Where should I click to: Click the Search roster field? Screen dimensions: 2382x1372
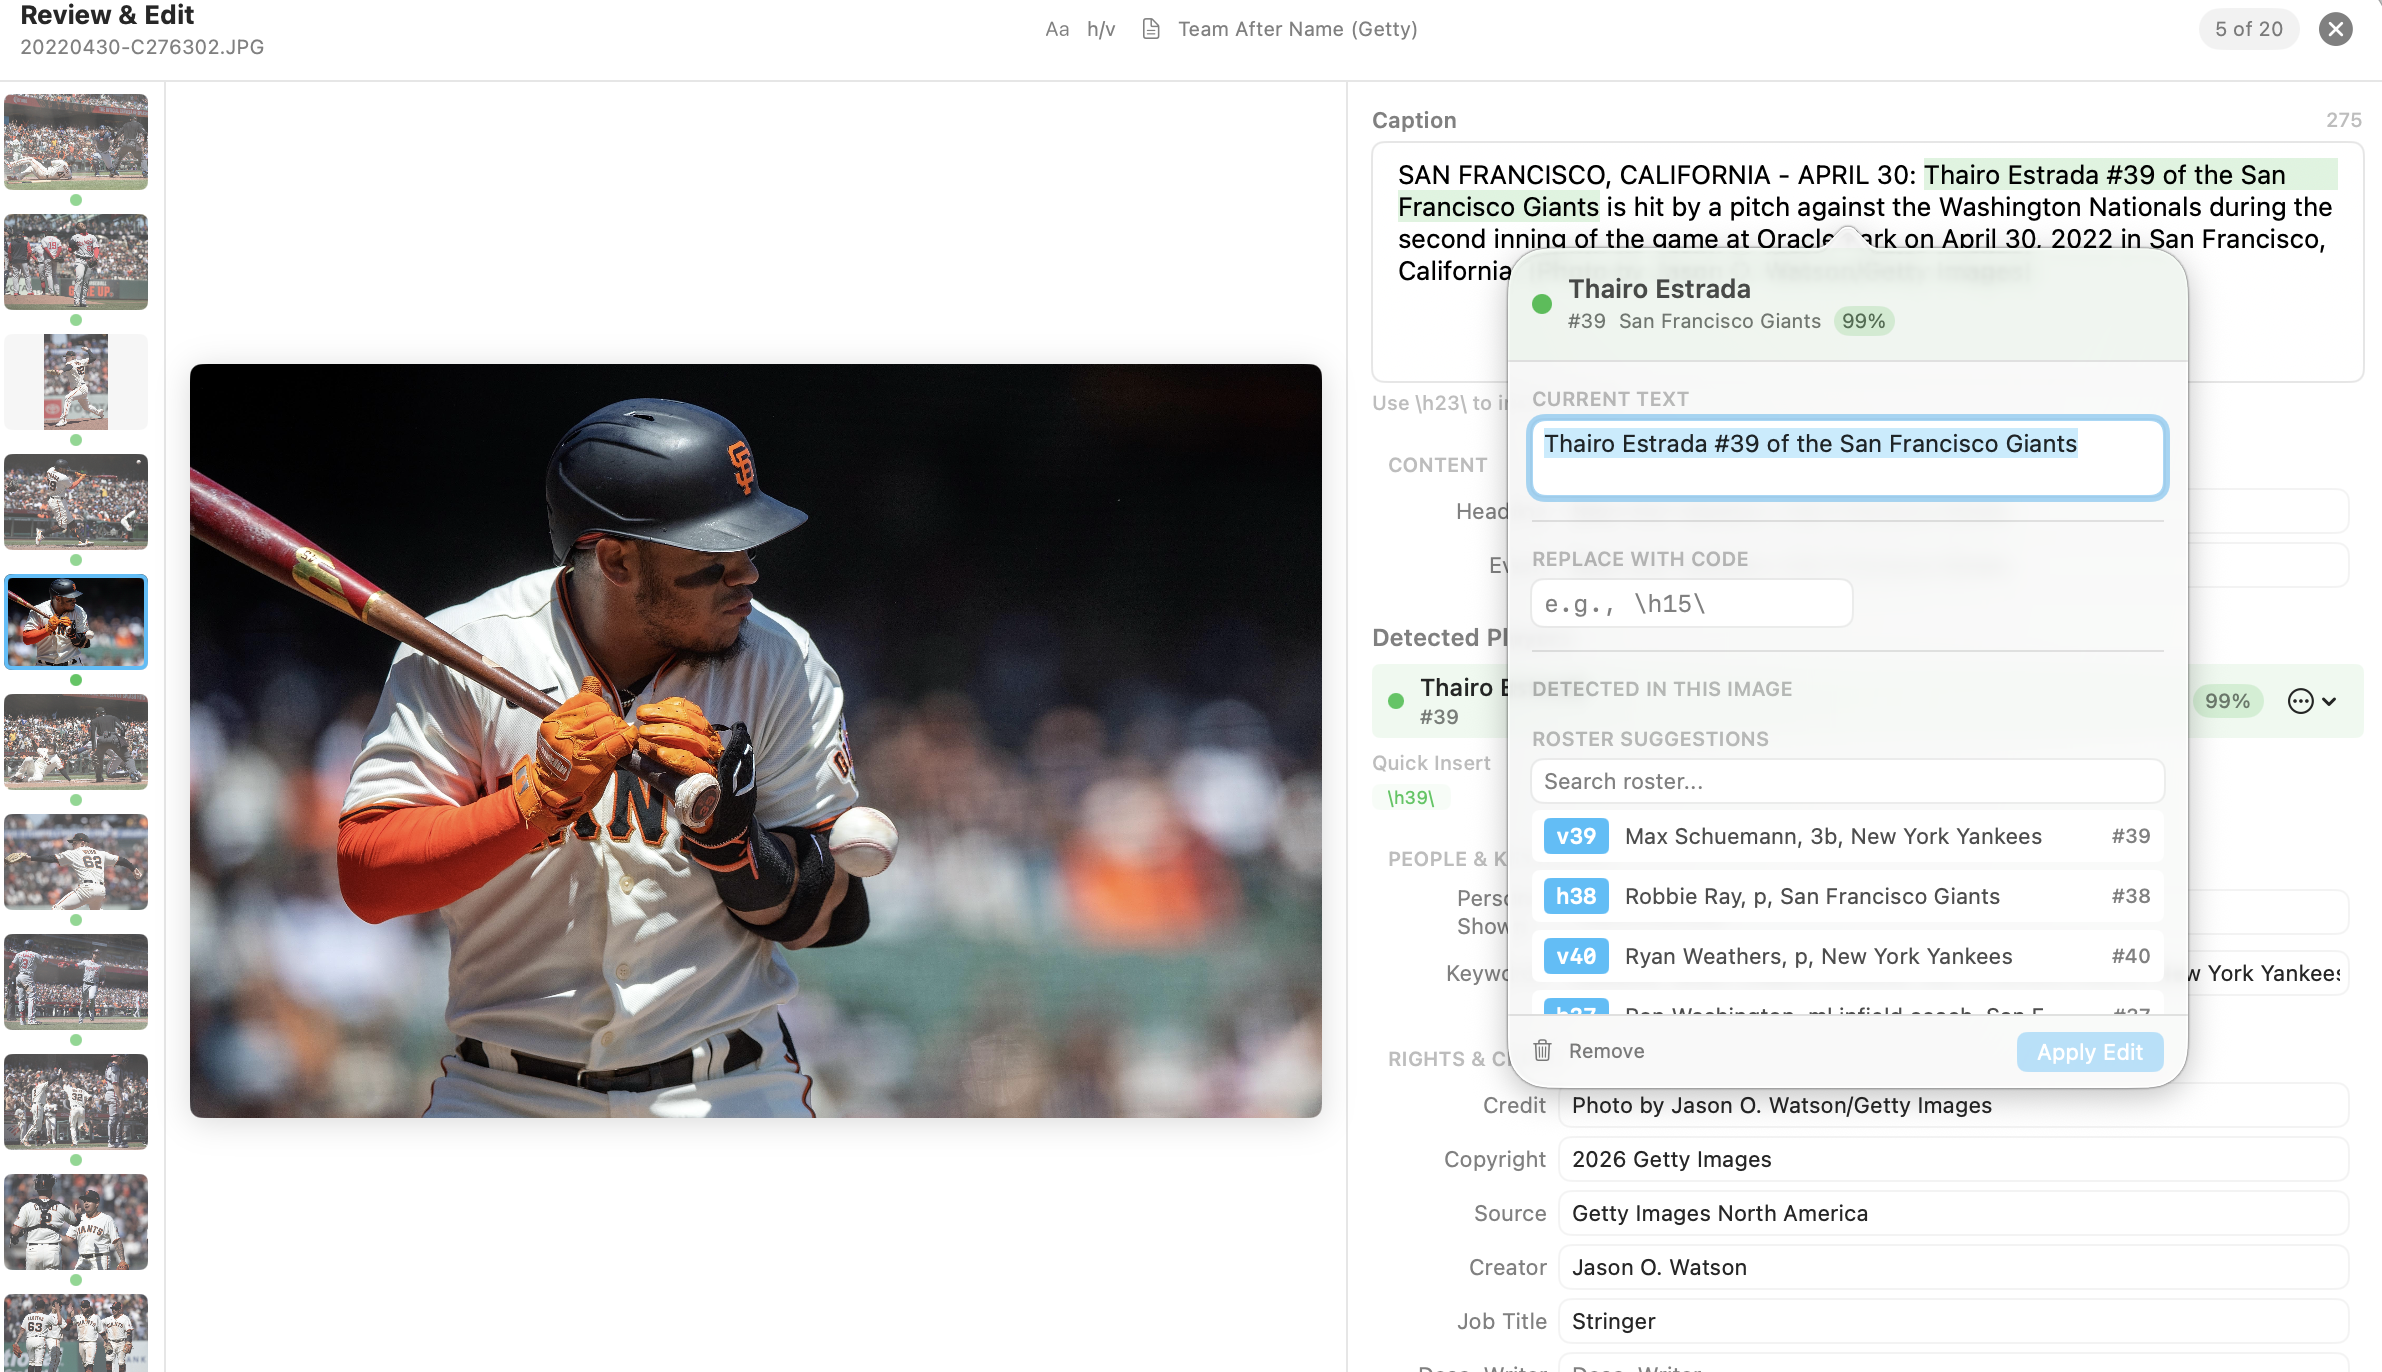(1847, 781)
